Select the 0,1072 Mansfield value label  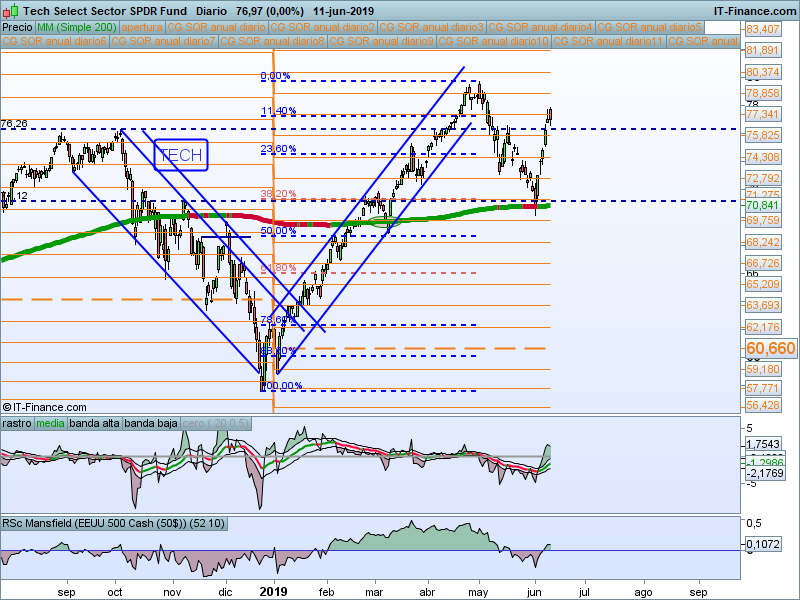(x=763, y=544)
